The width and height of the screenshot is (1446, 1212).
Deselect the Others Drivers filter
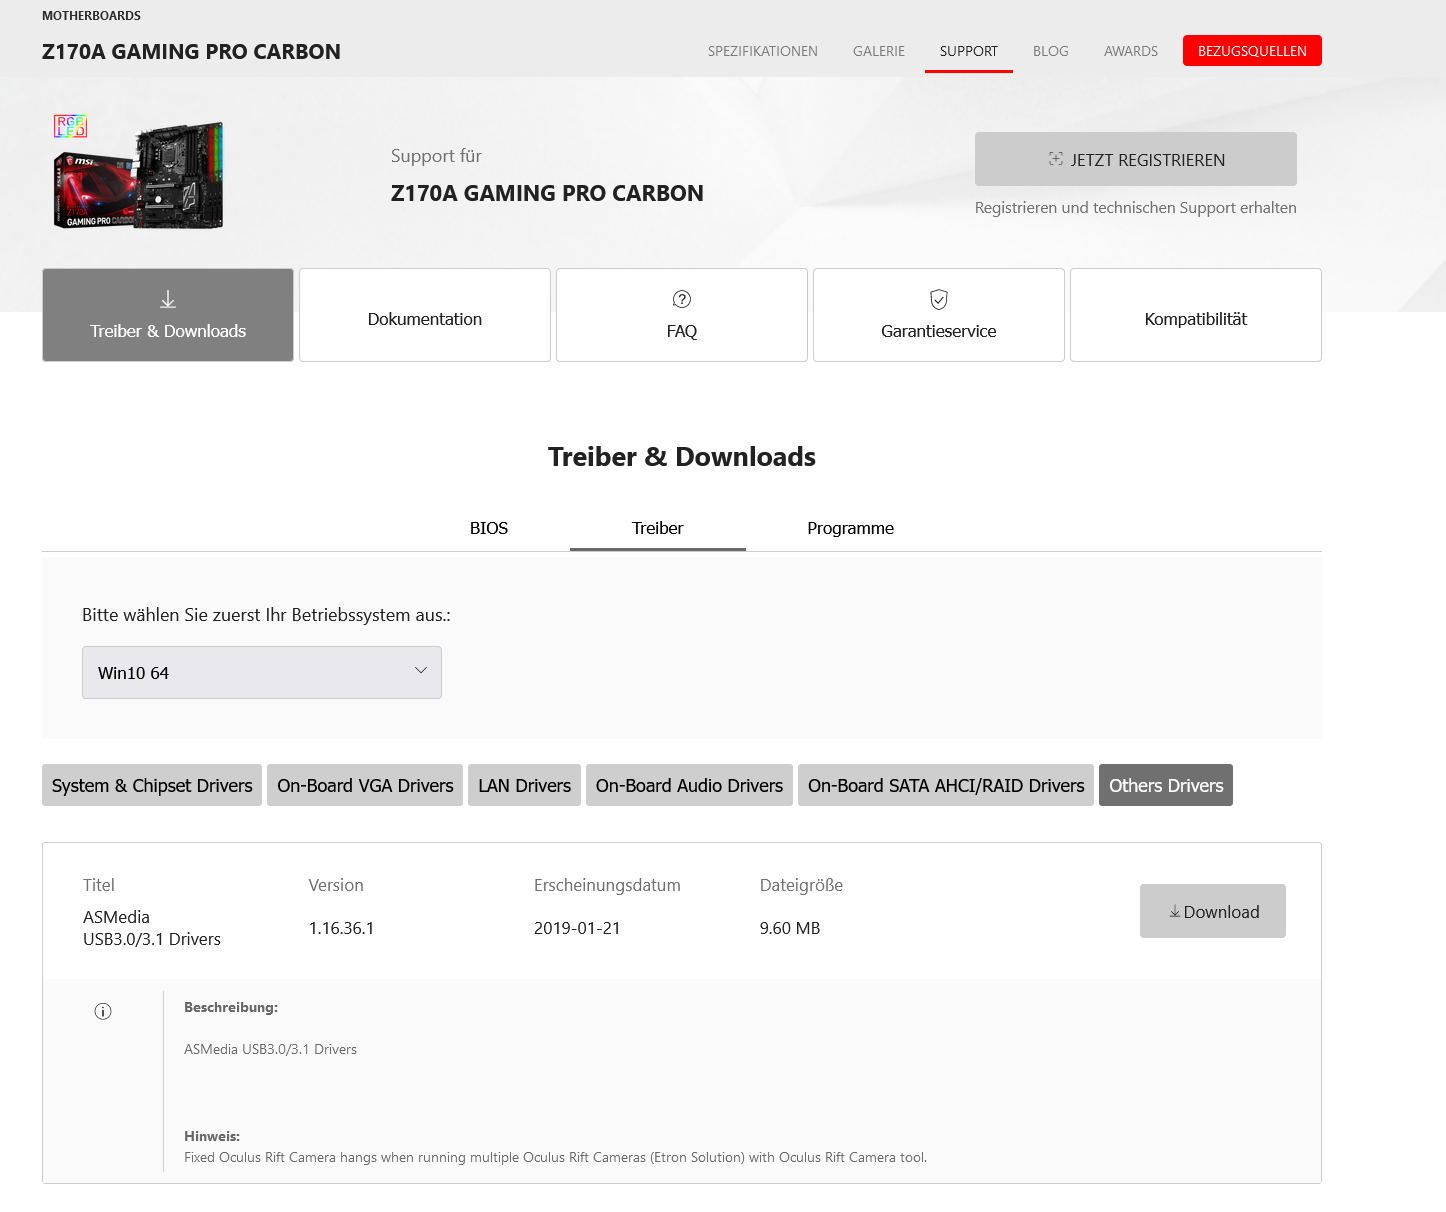pyautogui.click(x=1165, y=785)
